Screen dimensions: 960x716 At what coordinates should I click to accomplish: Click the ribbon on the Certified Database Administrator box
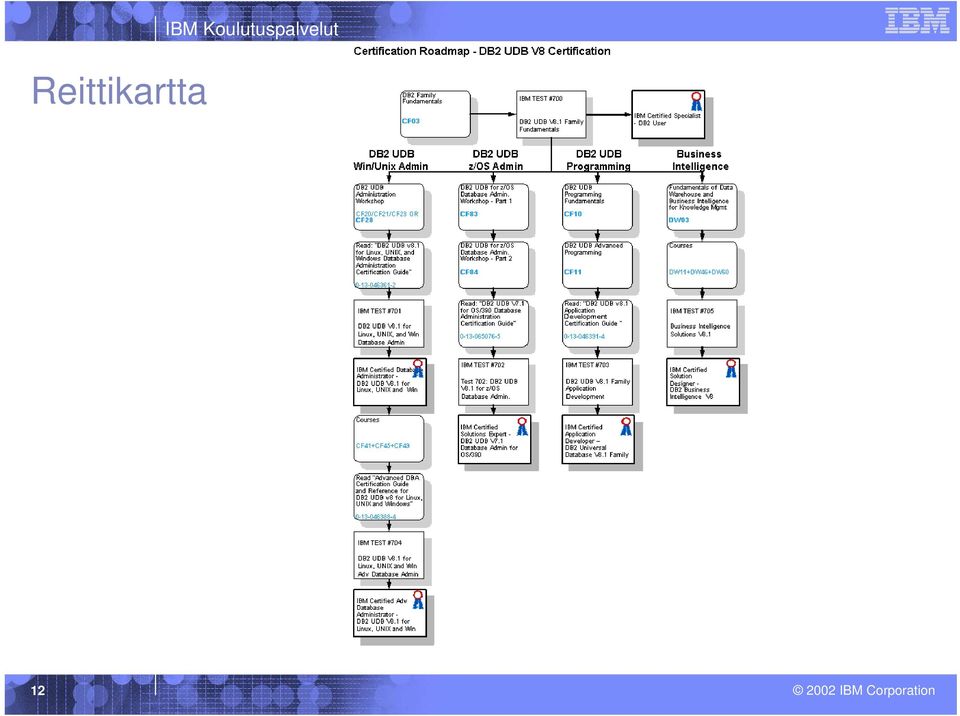click(x=418, y=369)
